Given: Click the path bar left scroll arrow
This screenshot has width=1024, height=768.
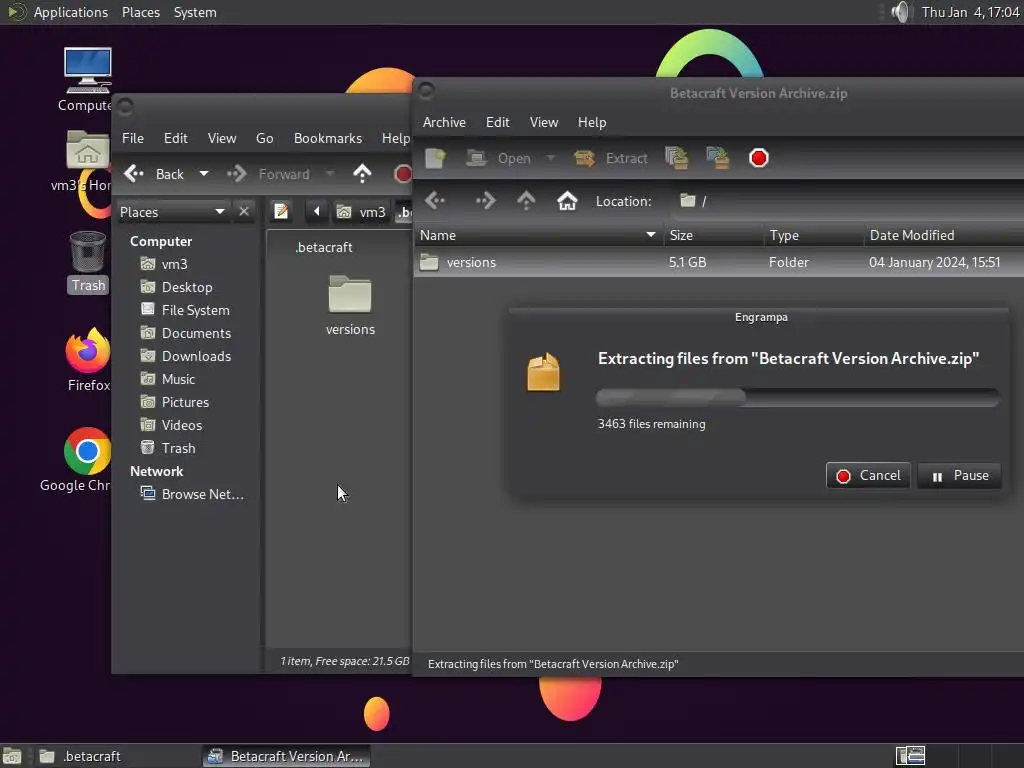Looking at the screenshot, I should tap(317, 212).
